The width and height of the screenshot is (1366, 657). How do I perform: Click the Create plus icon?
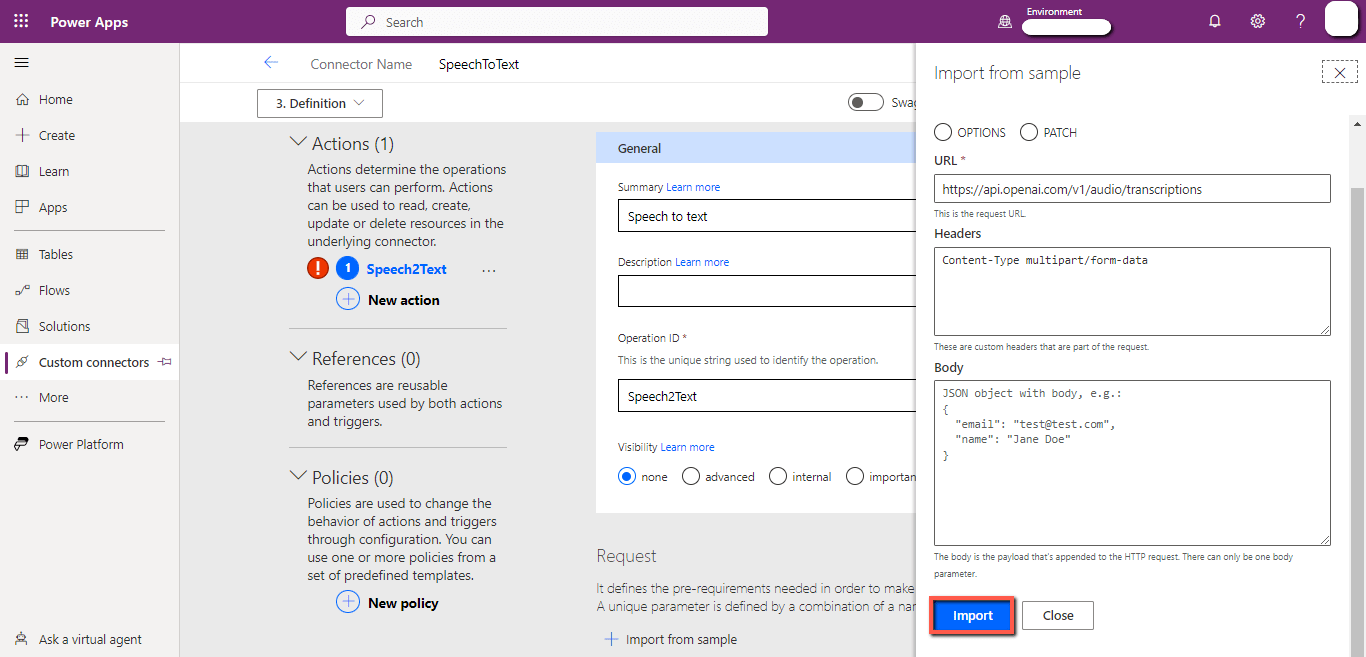22,135
